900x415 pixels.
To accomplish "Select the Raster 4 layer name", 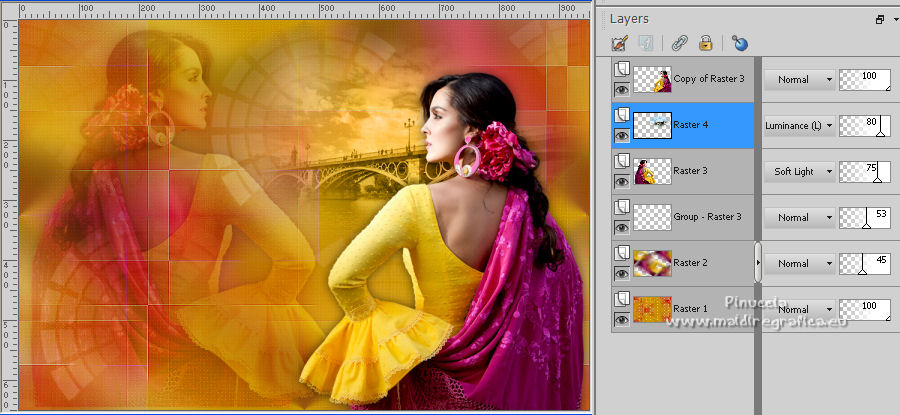I will [690, 125].
